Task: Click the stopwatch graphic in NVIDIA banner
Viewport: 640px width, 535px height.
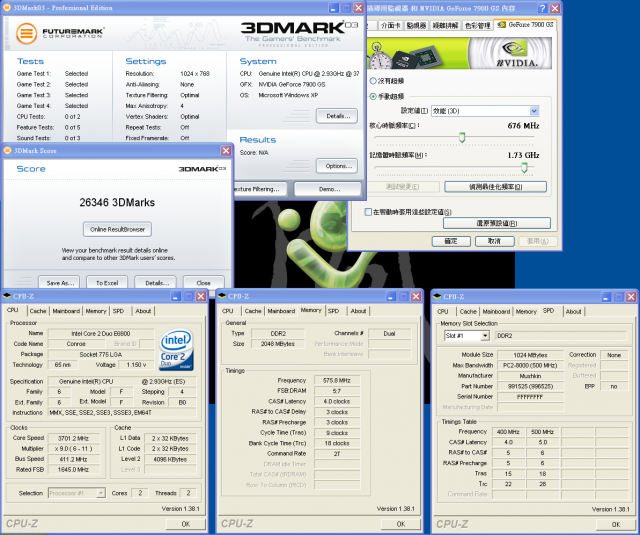Action: coord(380,55)
